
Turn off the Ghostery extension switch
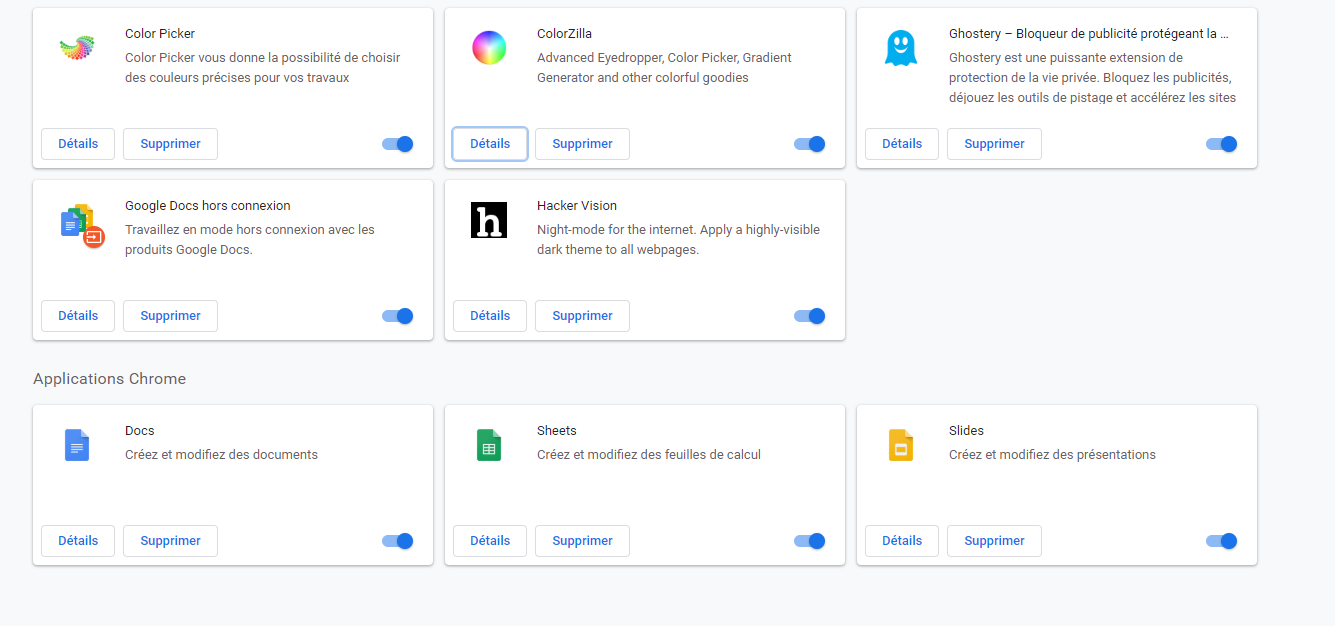tap(1221, 144)
